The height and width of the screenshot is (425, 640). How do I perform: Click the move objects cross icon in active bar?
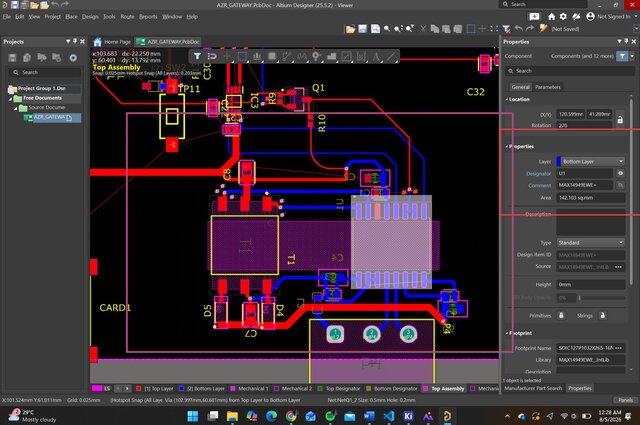click(227, 56)
